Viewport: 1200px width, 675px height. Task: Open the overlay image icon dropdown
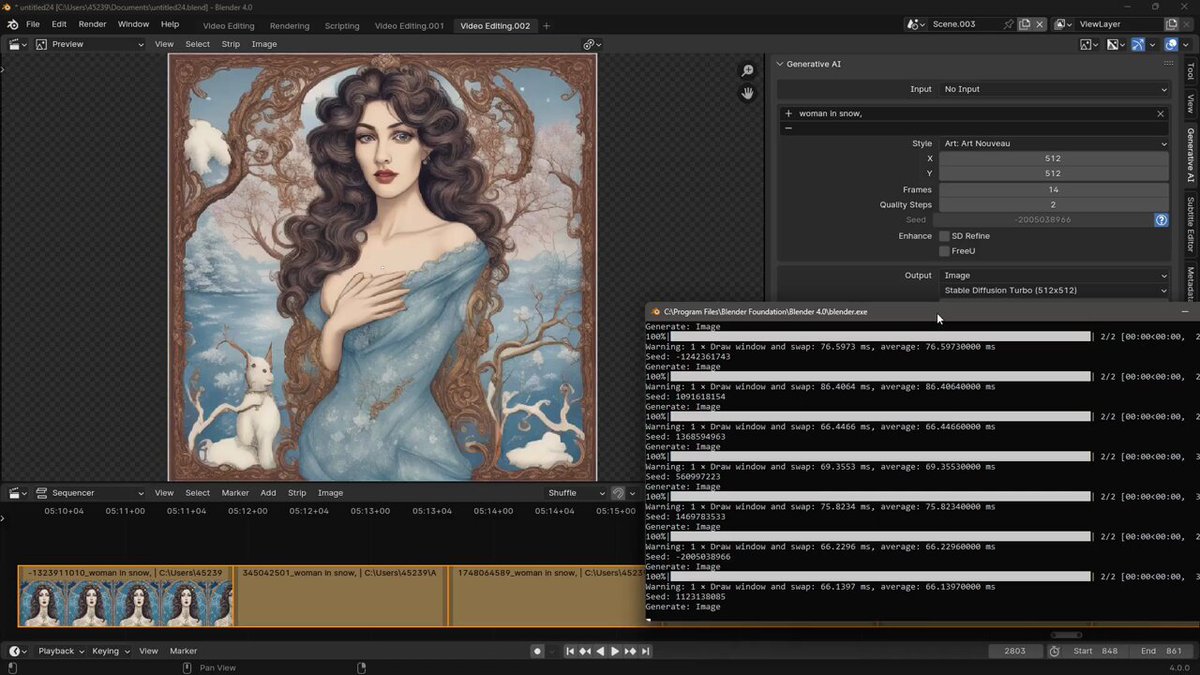point(1115,44)
